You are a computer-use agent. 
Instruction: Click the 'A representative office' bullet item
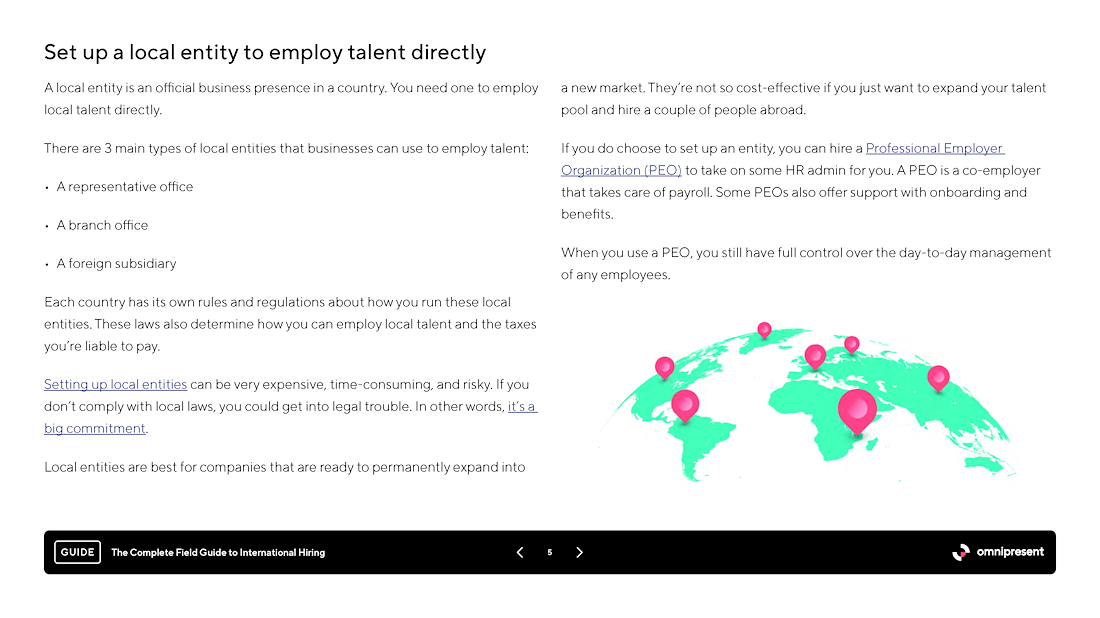tap(125, 187)
